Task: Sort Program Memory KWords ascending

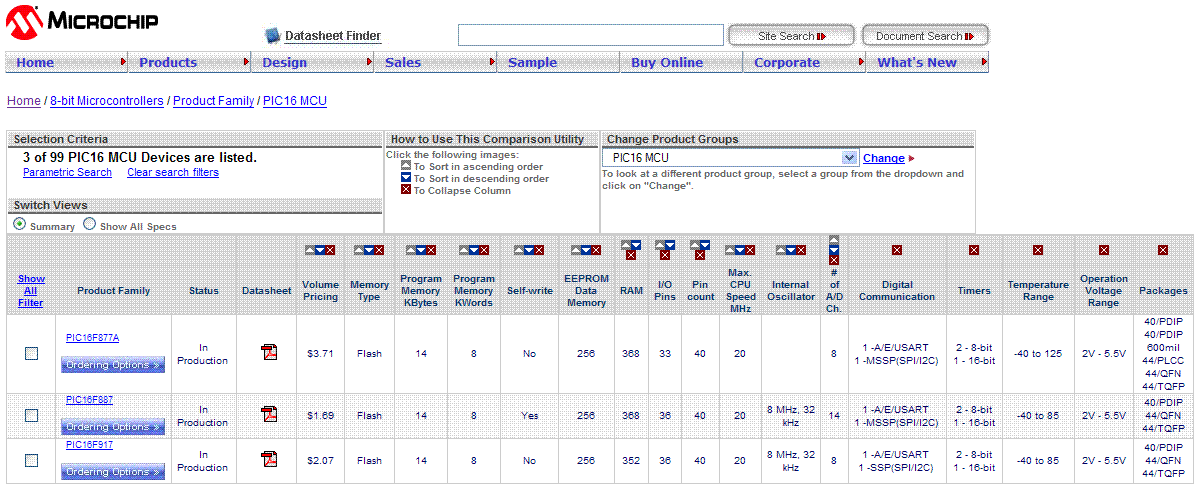Action: [464, 250]
